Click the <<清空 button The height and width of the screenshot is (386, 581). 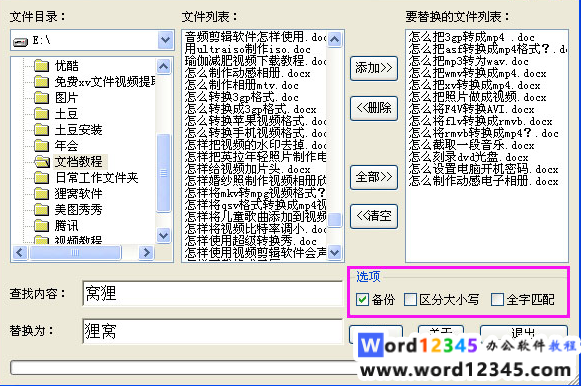click(x=374, y=216)
